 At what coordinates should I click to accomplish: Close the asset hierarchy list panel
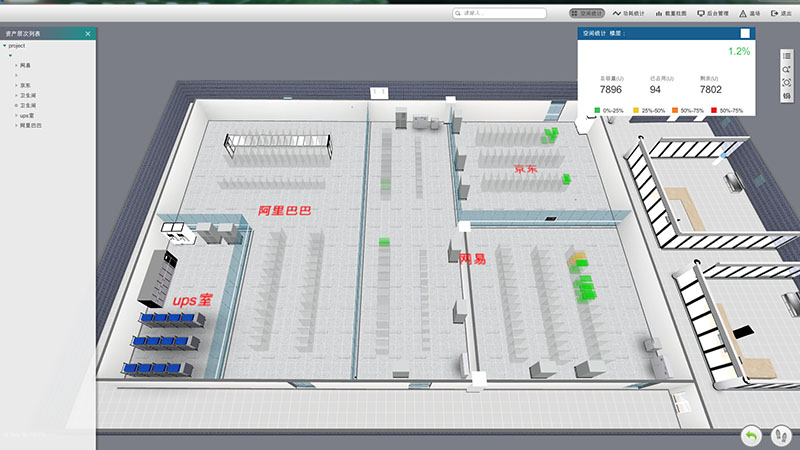coord(88,34)
